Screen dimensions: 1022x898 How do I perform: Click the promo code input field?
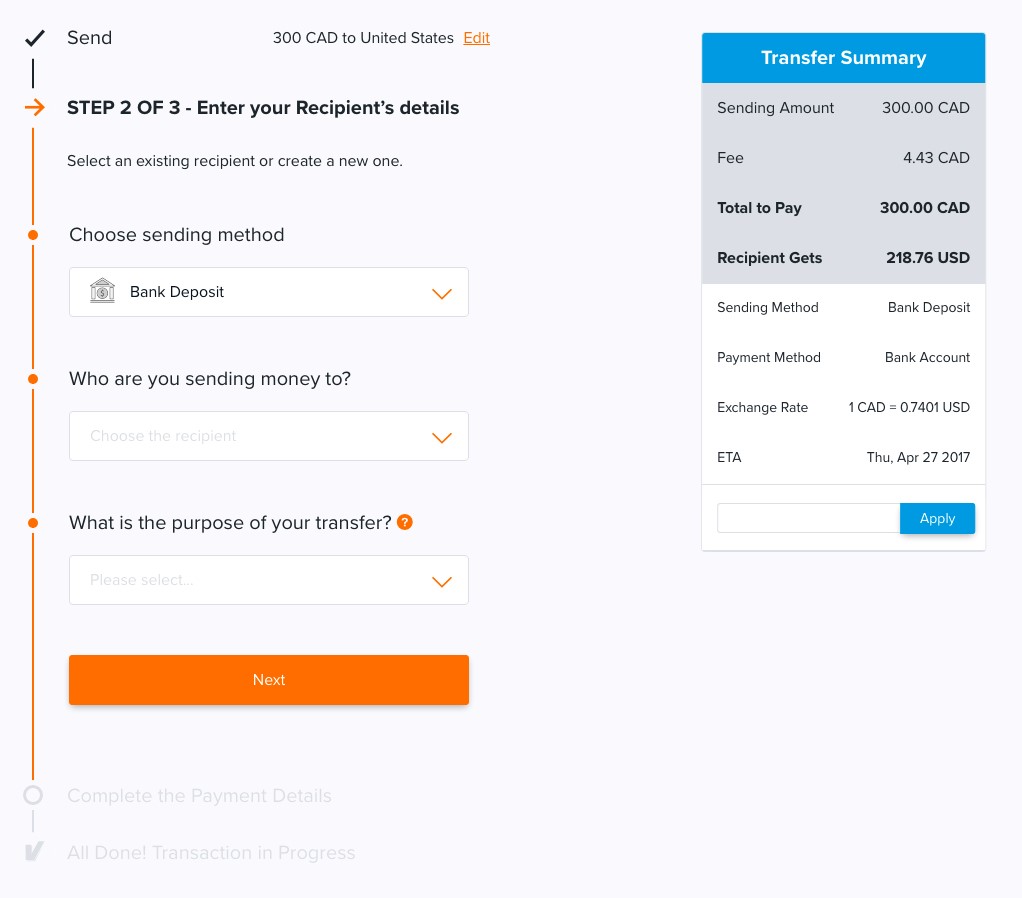pos(808,518)
